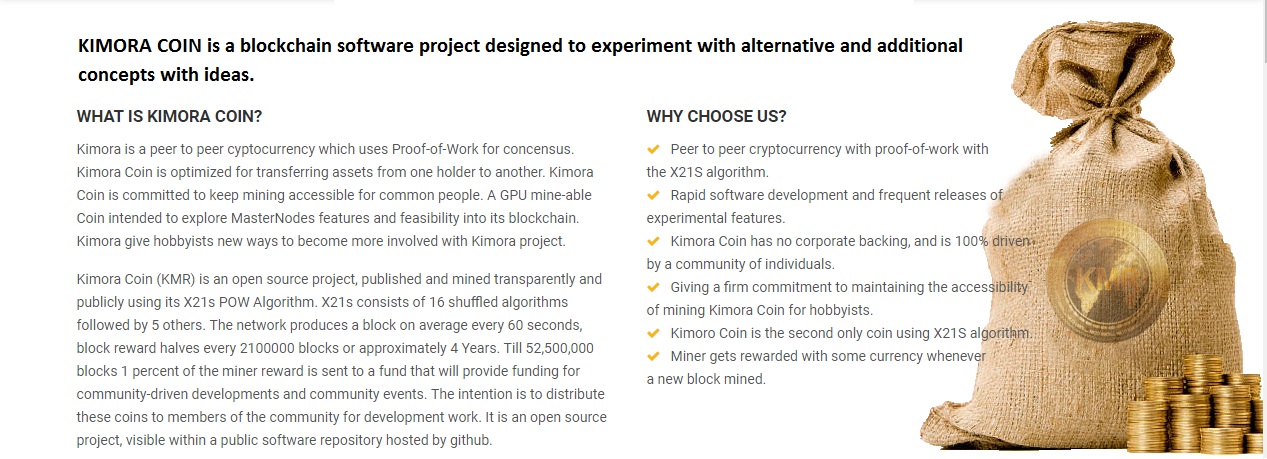This screenshot has width=1267, height=459.
Task: Click the checkmark beside 'Peer to peer cryptocurrency'
Action: (653, 149)
